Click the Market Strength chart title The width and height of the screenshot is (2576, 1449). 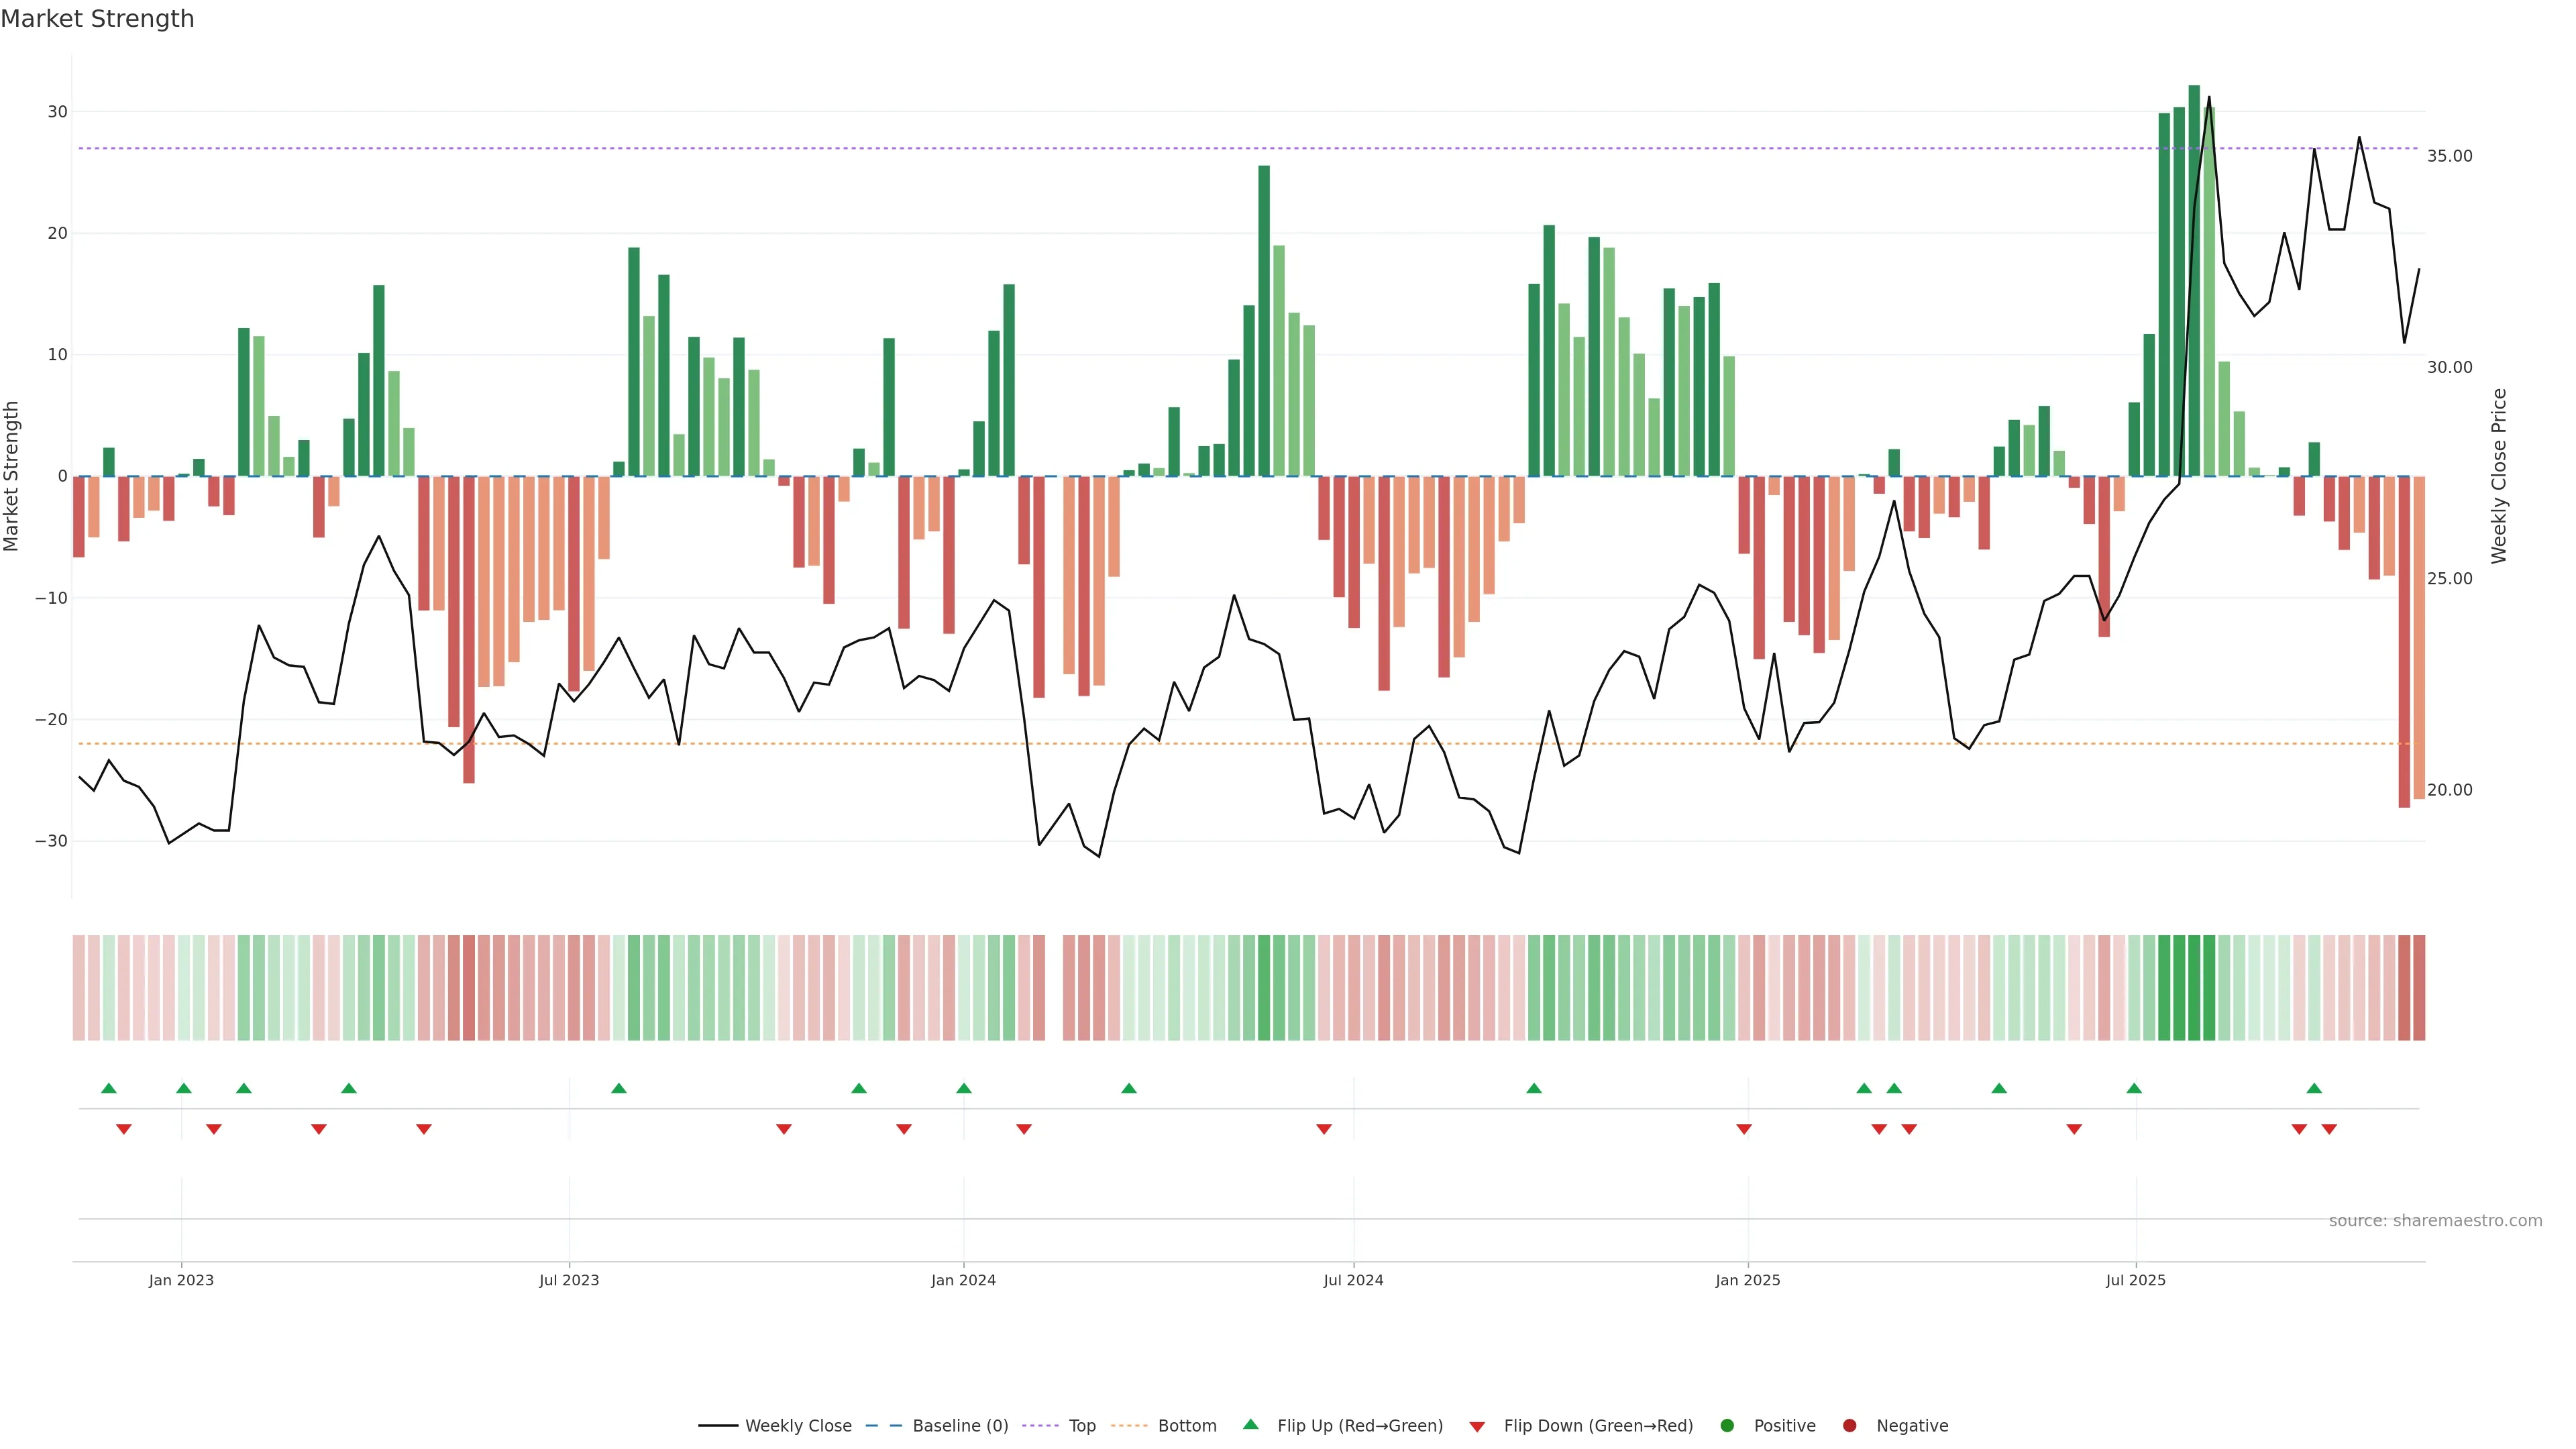[97, 19]
